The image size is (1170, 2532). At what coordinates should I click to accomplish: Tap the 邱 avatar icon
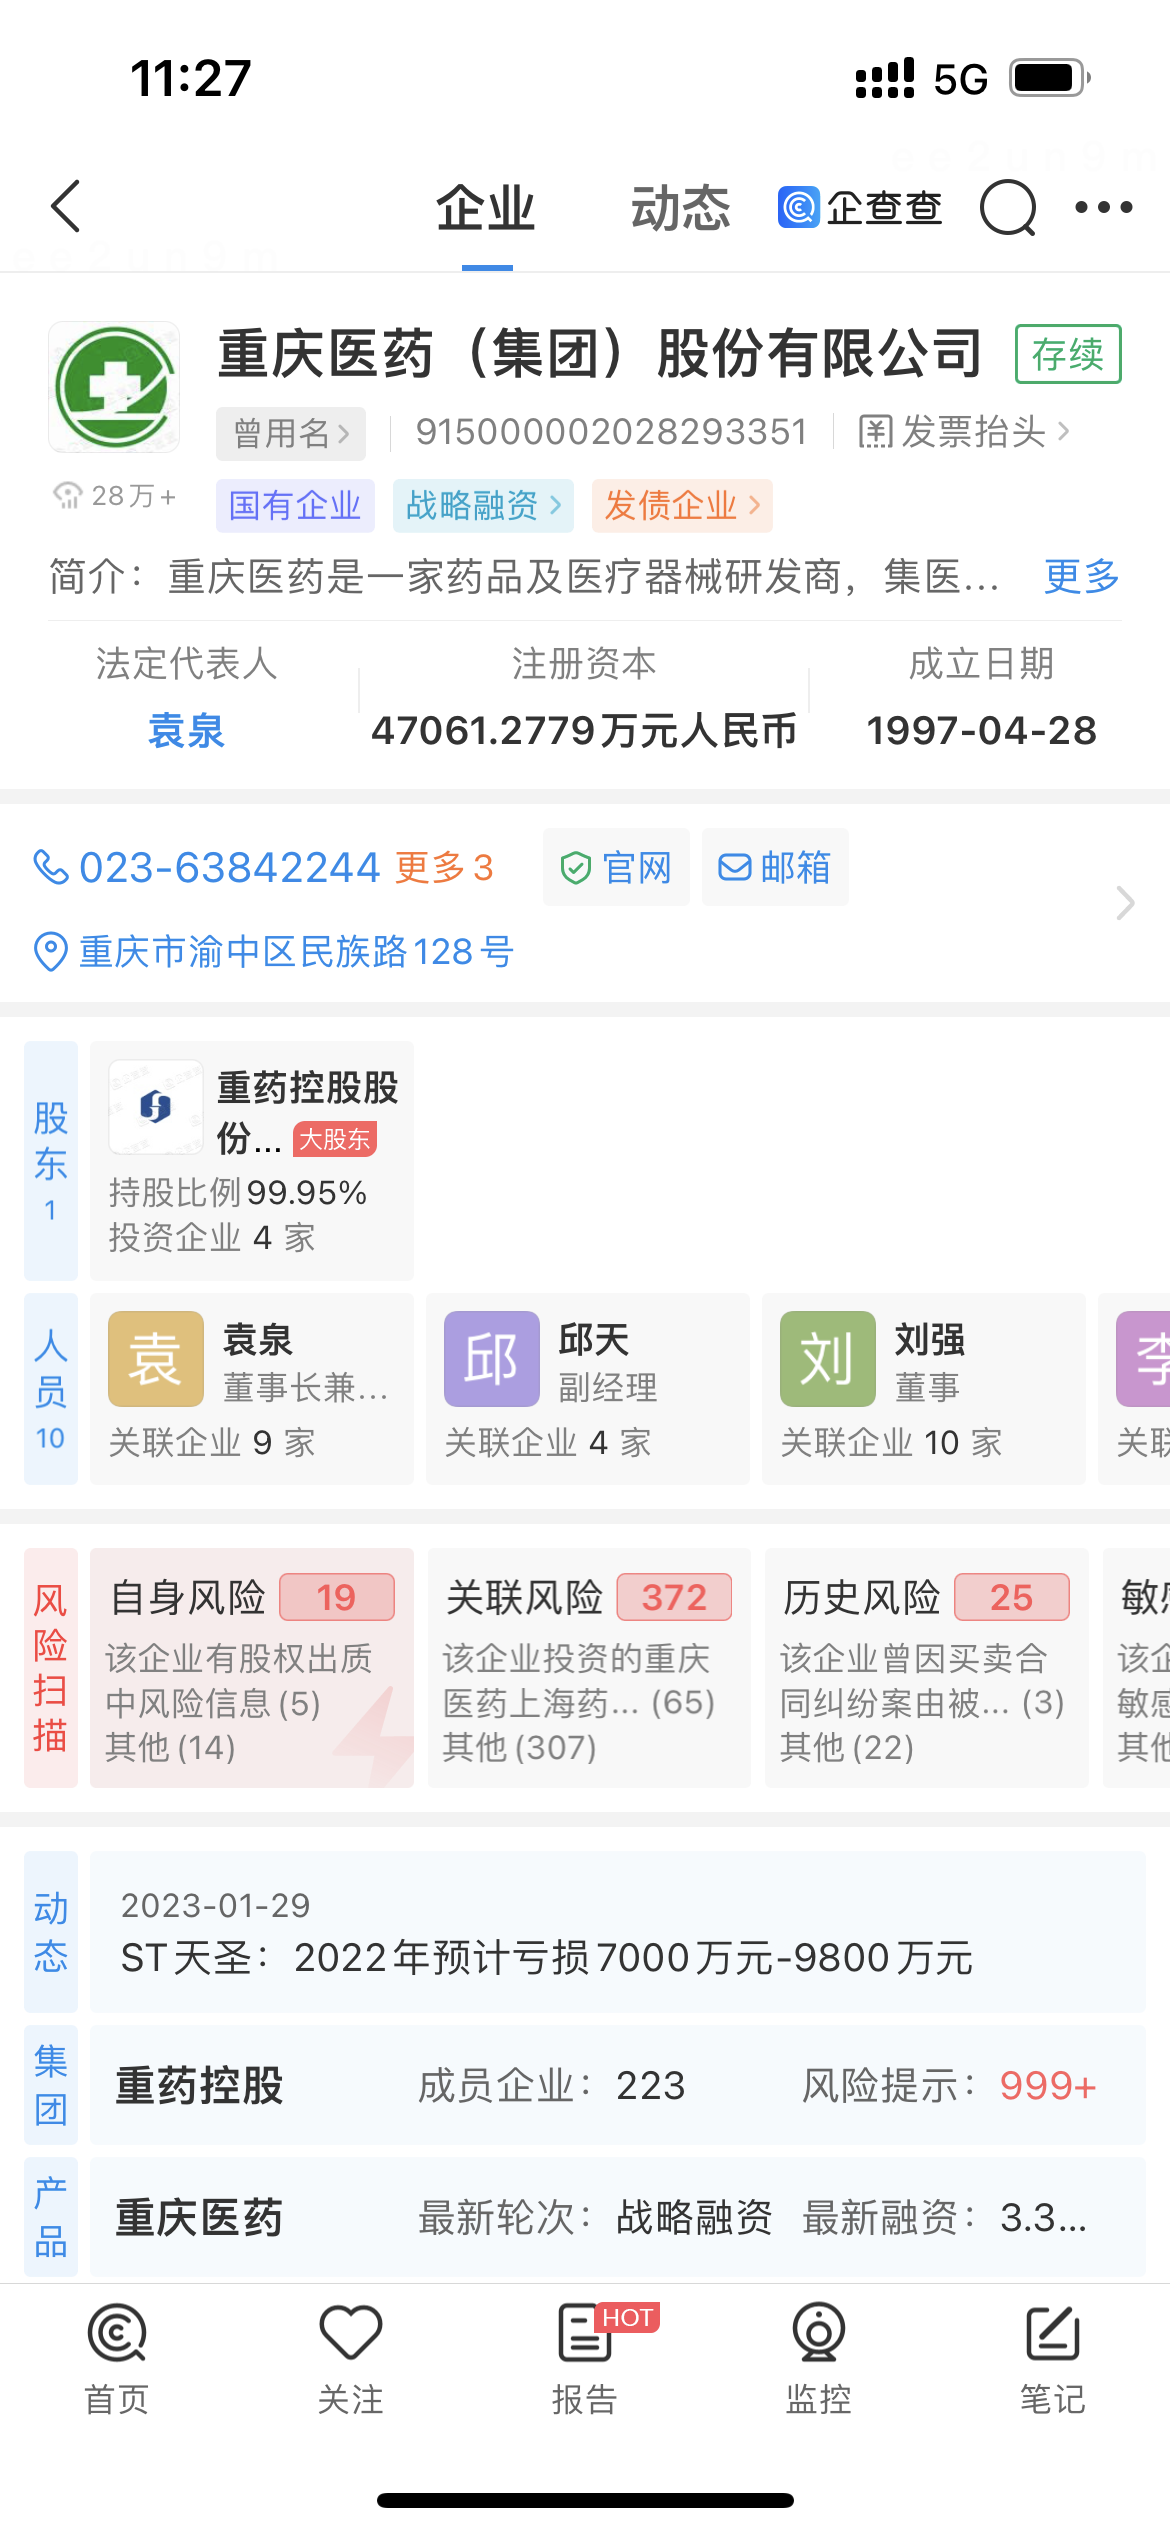(491, 1359)
